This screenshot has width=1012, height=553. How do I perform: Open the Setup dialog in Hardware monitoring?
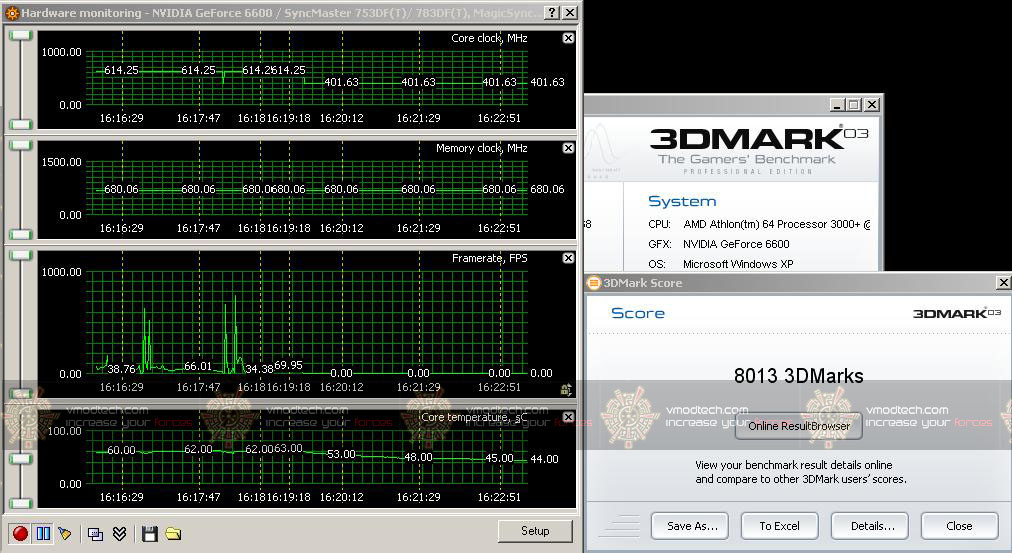[535, 531]
